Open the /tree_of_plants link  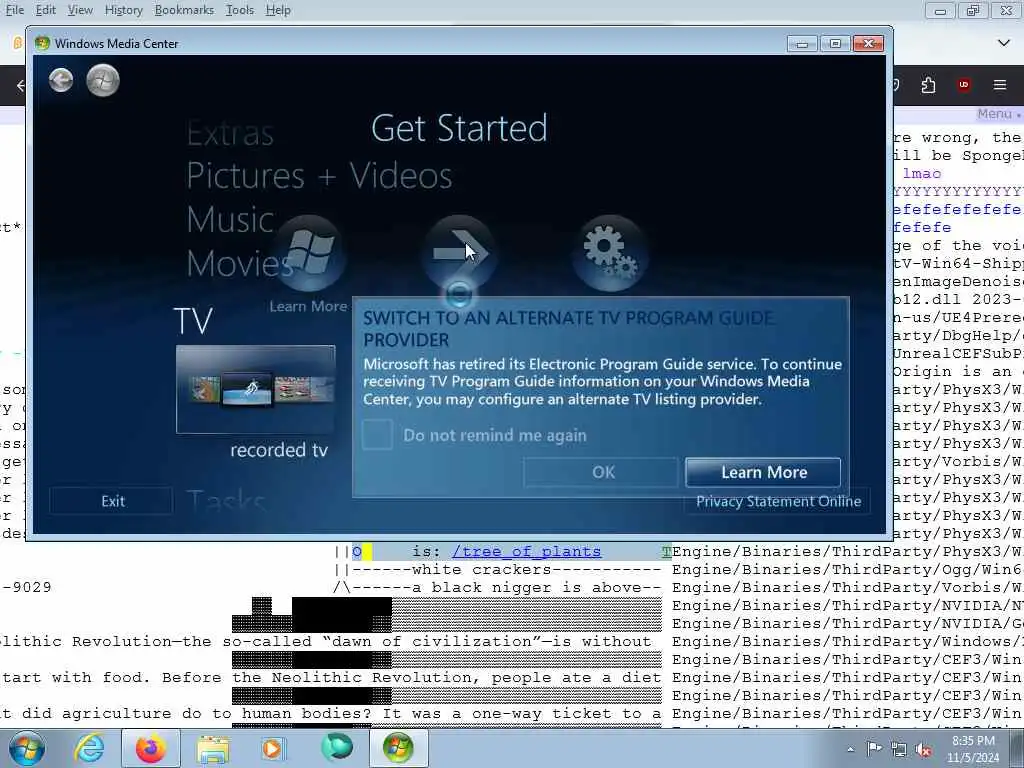click(526, 551)
